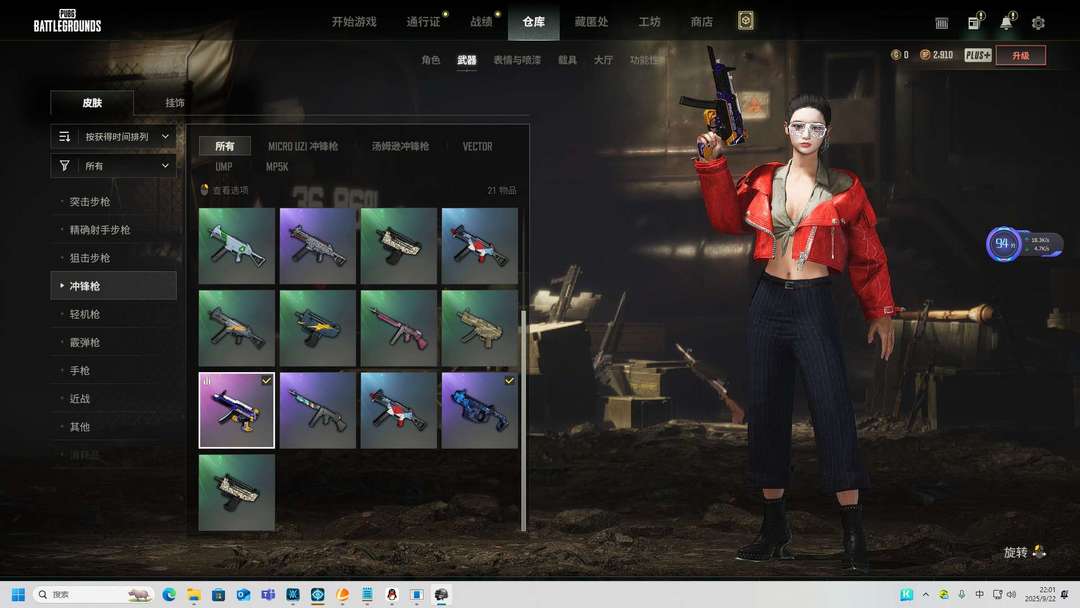Click the skin list vertical scrollbar
Viewport: 1080px width, 608px height.
pyautogui.click(x=523, y=420)
